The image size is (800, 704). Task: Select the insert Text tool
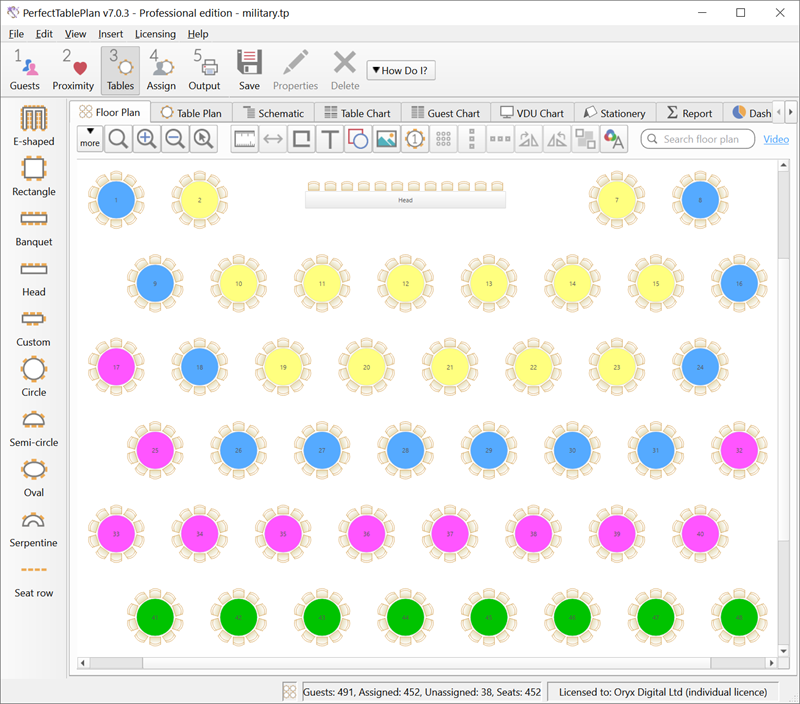[x=330, y=139]
